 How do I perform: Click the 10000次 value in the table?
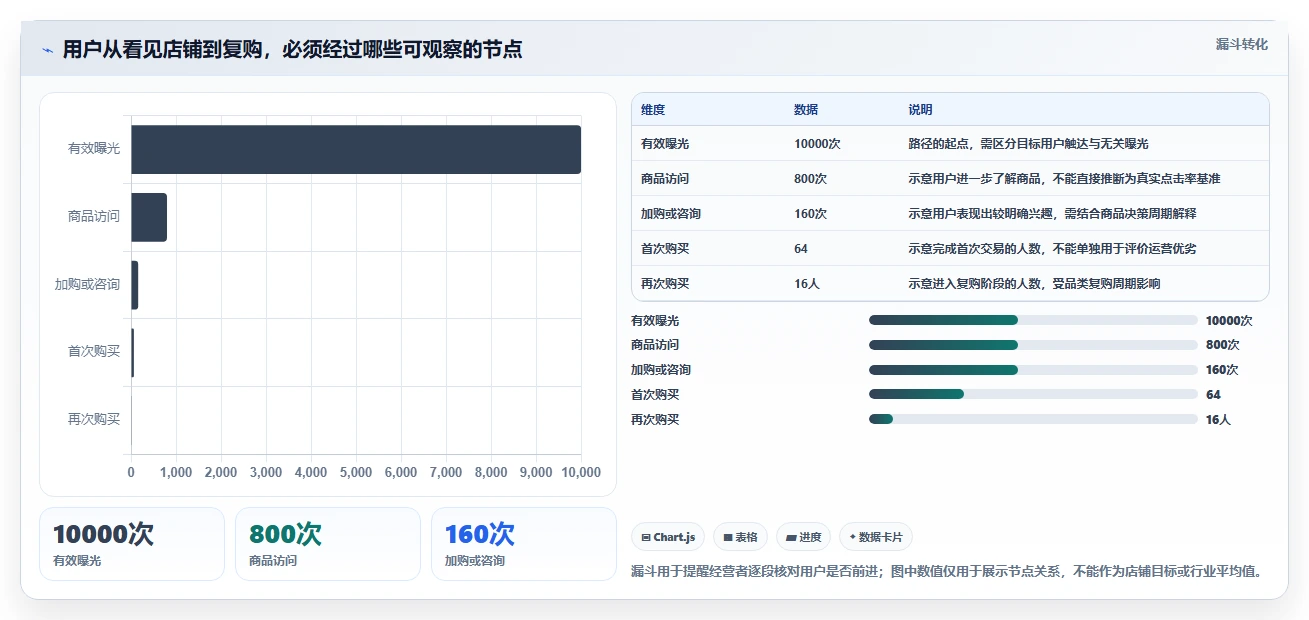pyautogui.click(x=817, y=144)
